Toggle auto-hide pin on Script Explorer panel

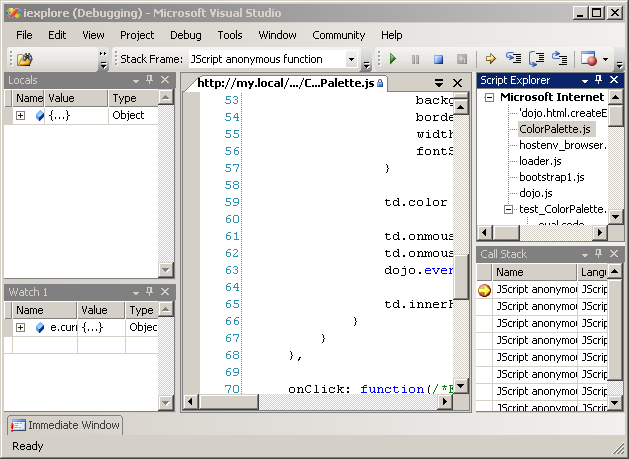pyautogui.click(x=599, y=79)
